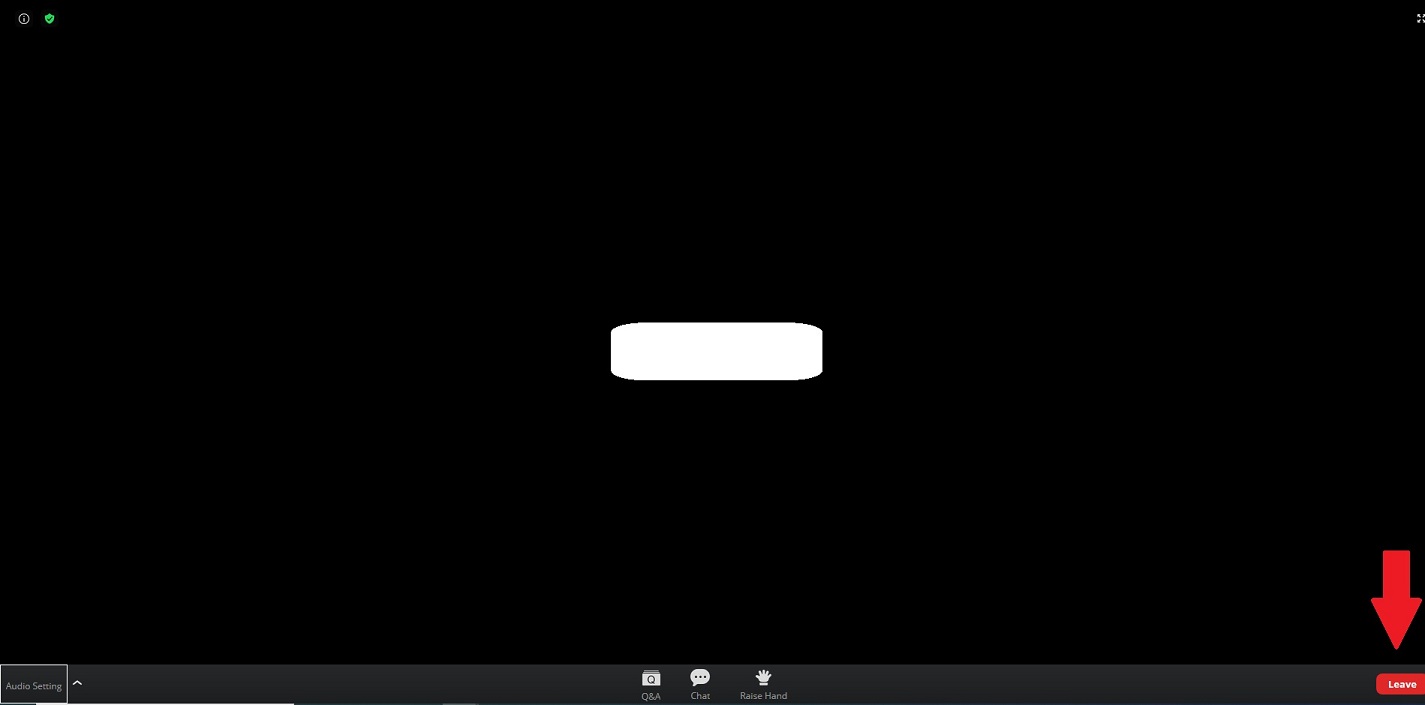
Task: Enter full screen mode via corner icon
Action: (x=1419, y=19)
